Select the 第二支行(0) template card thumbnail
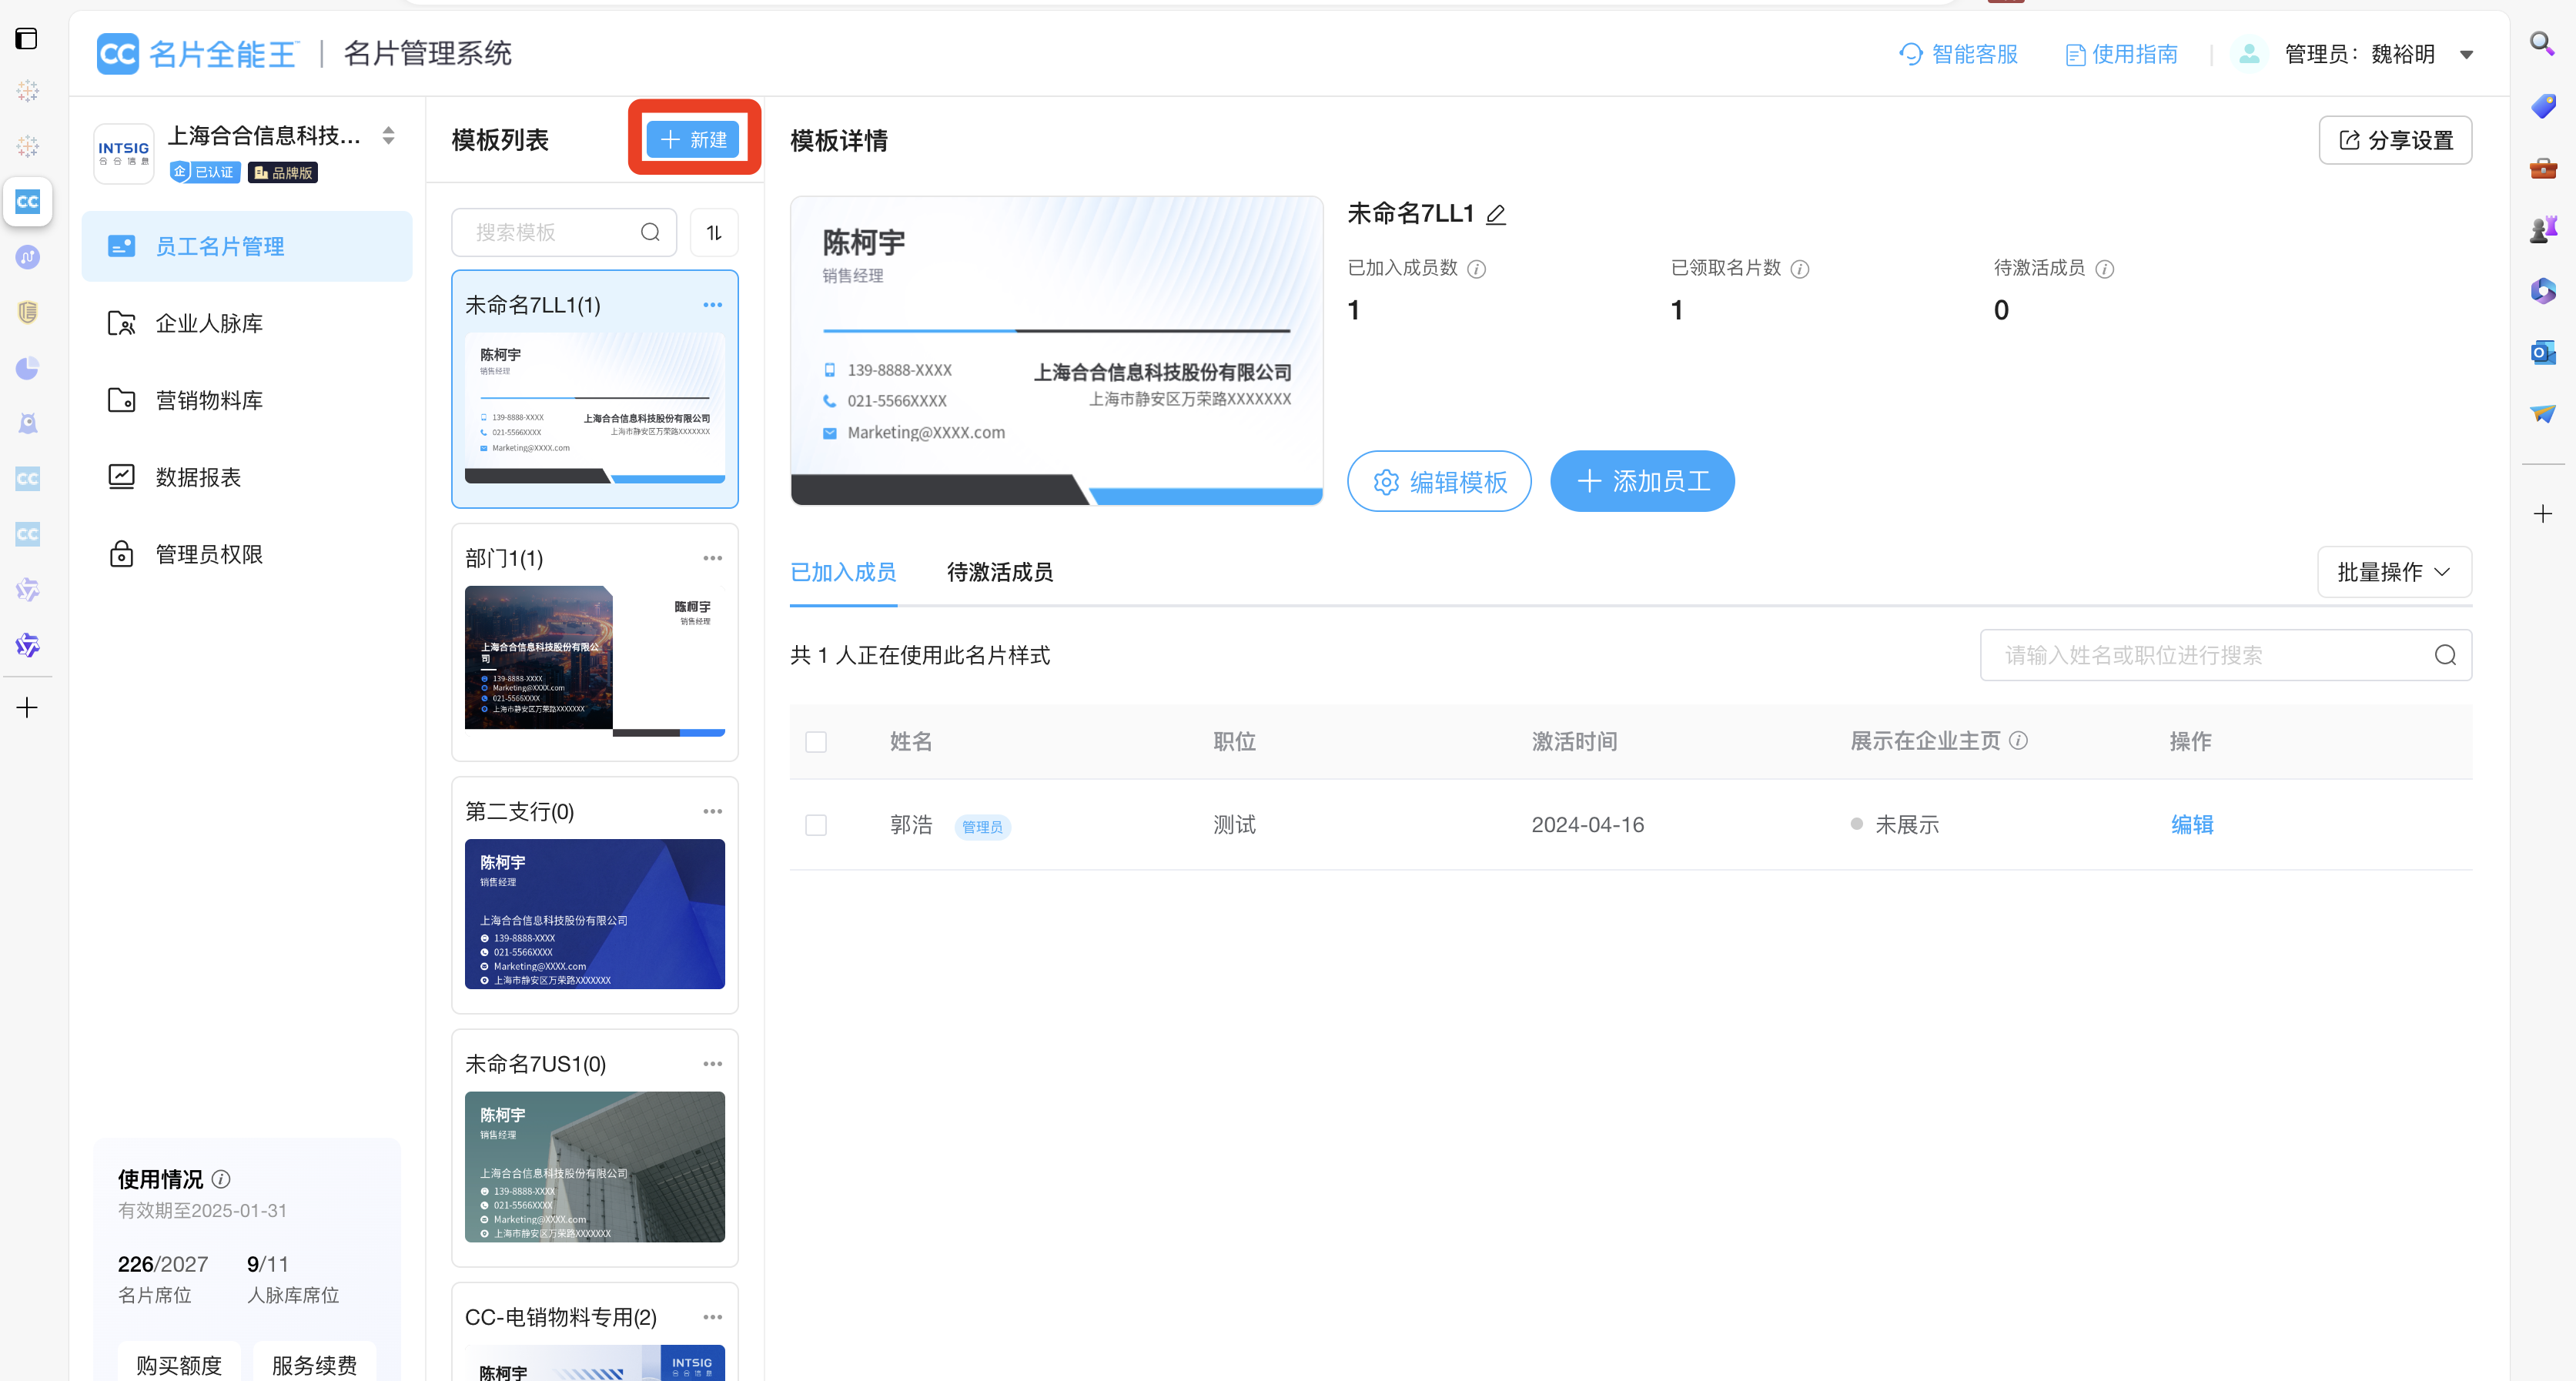The image size is (2576, 1381). pos(595,914)
